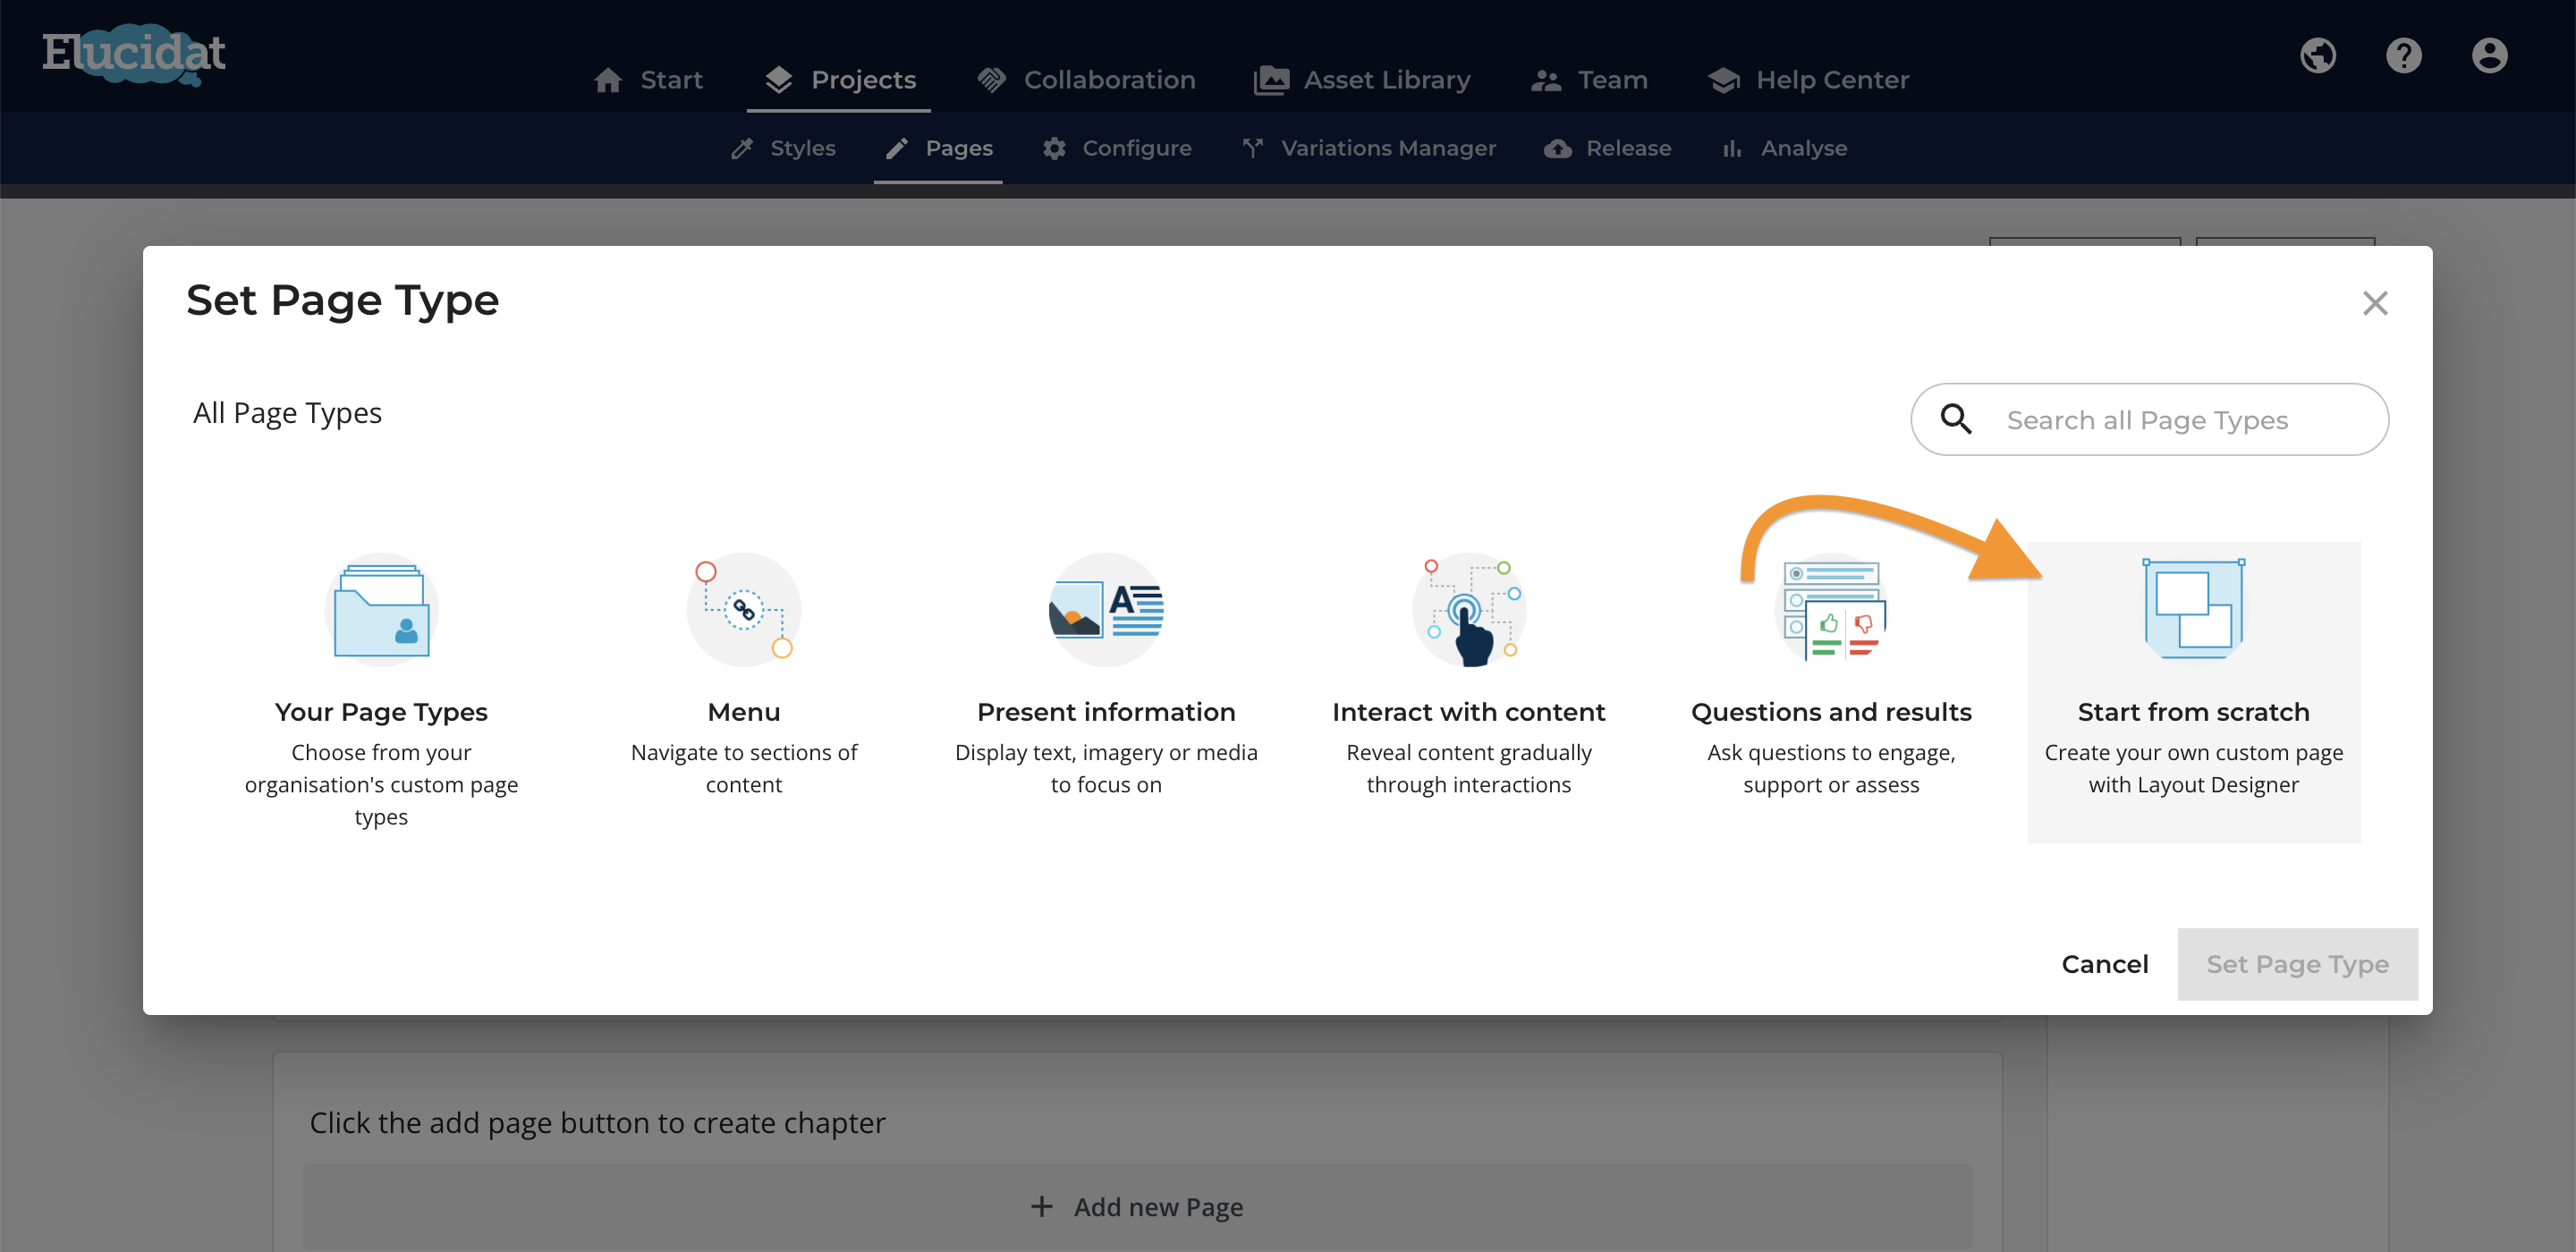Image resolution: width=2576 pixels, height=1252 pixels.
Task: Select the Start from scratch icon
Action: pos(2194,610)
